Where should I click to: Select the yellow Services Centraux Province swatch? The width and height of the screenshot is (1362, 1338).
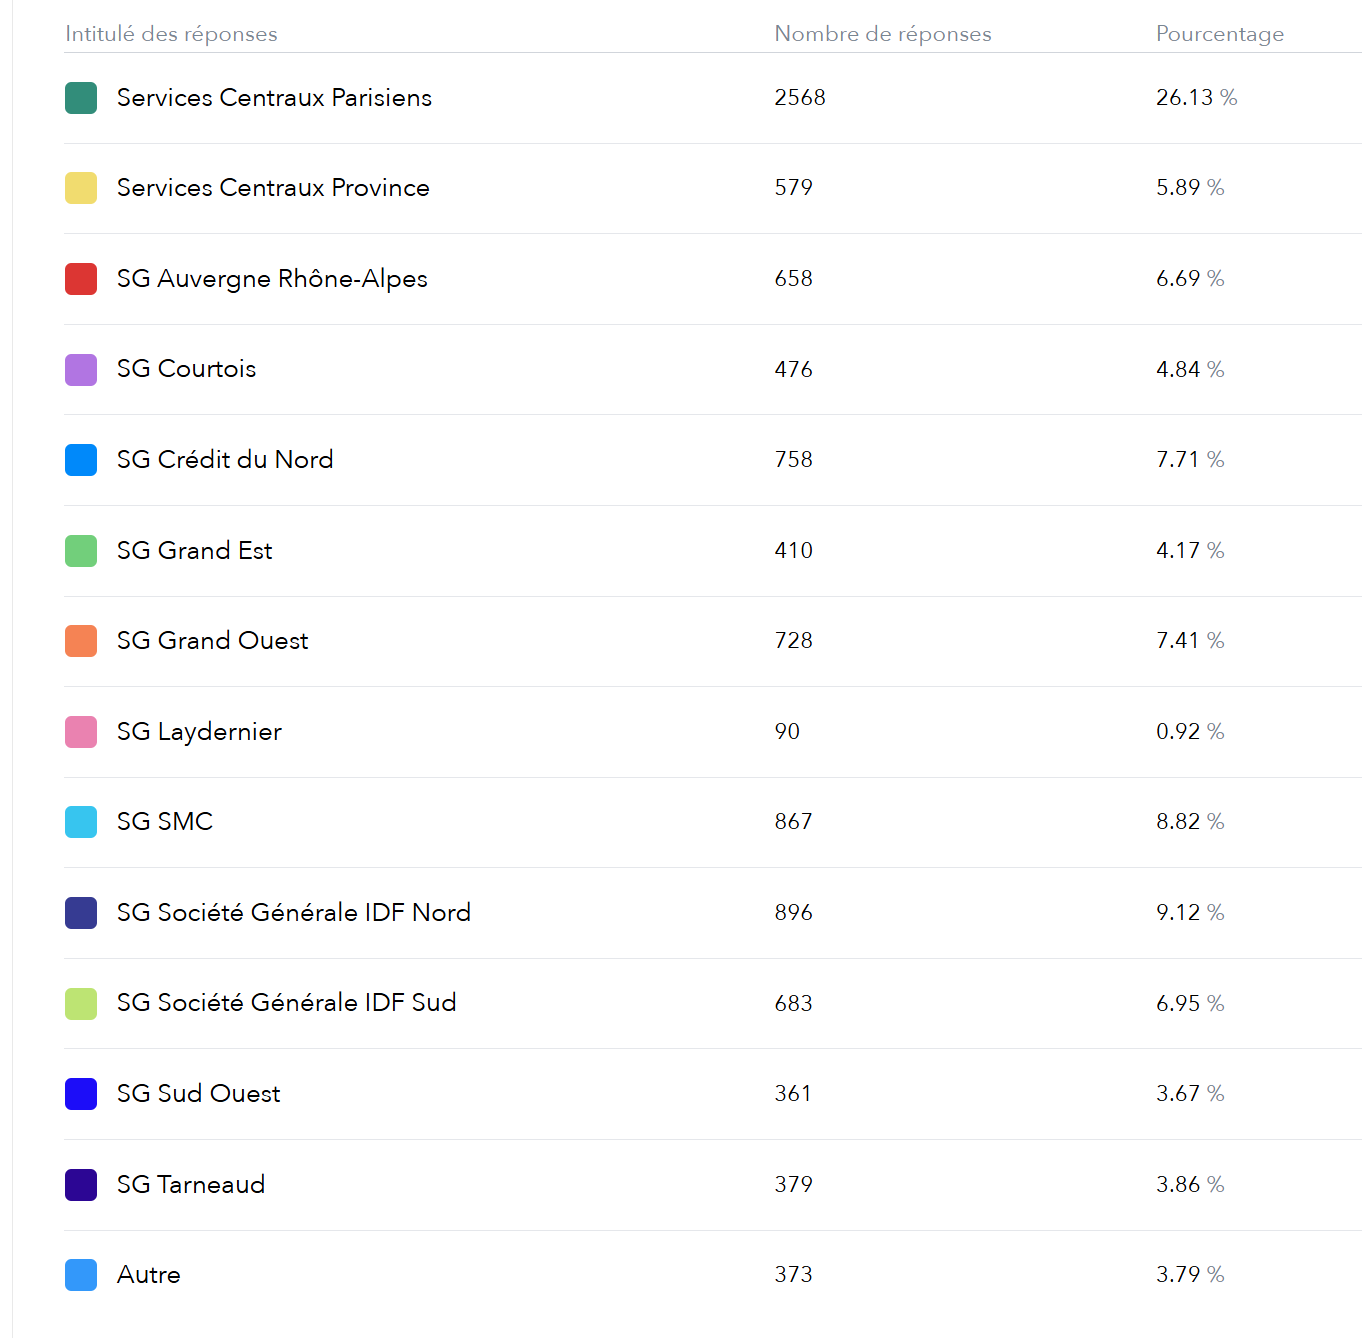tap(81, 188)
